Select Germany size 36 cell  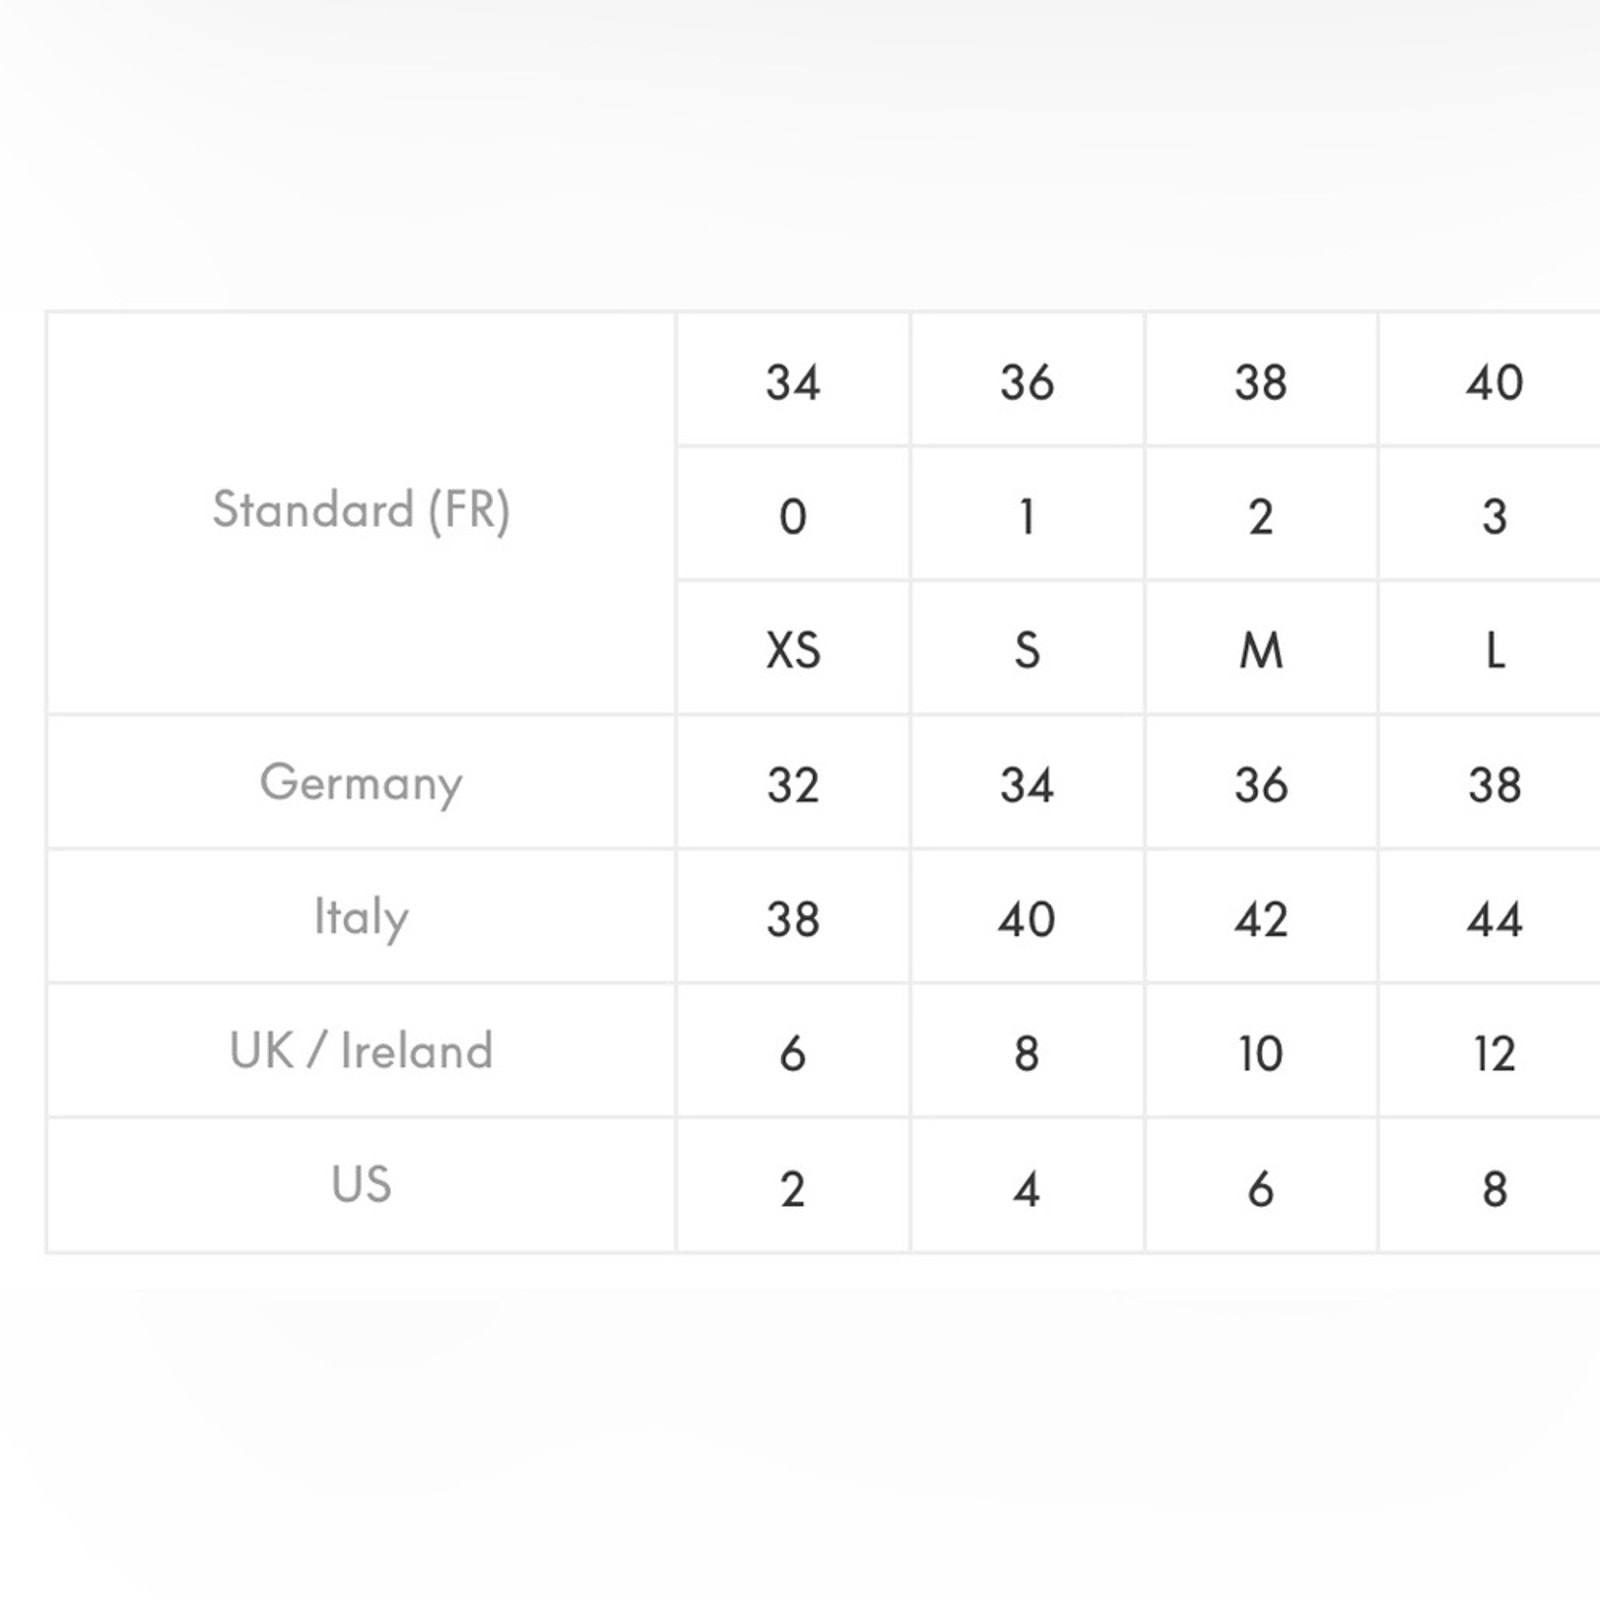click(1260, 785)
